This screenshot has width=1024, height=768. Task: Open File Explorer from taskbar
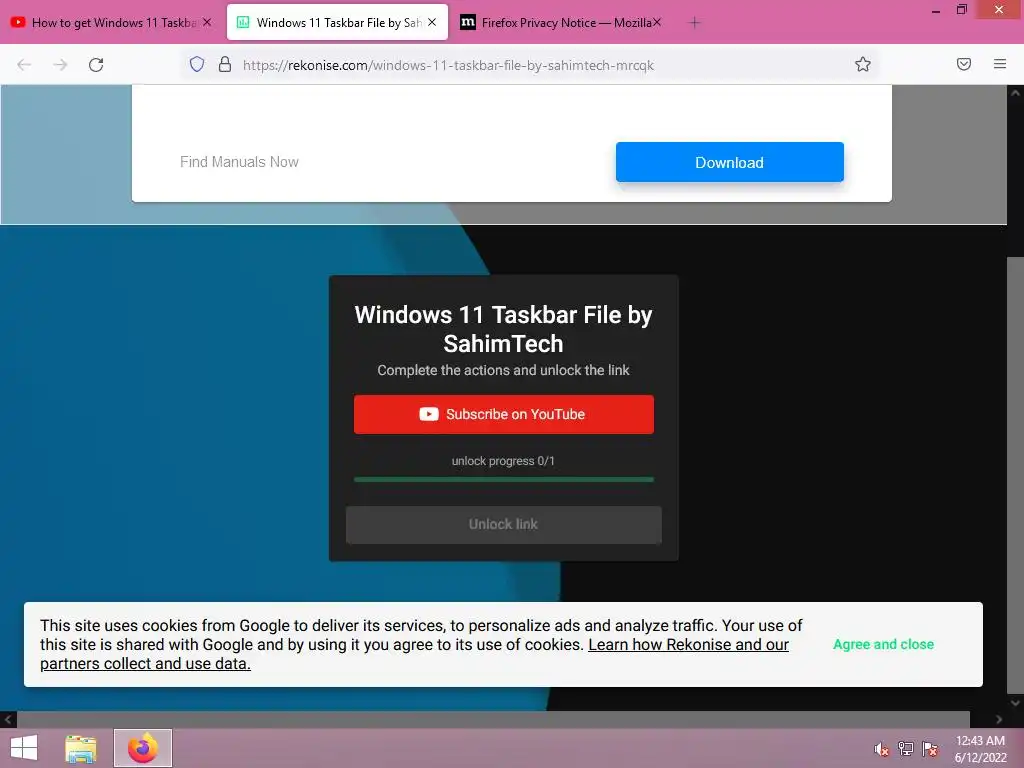(80, 748)
